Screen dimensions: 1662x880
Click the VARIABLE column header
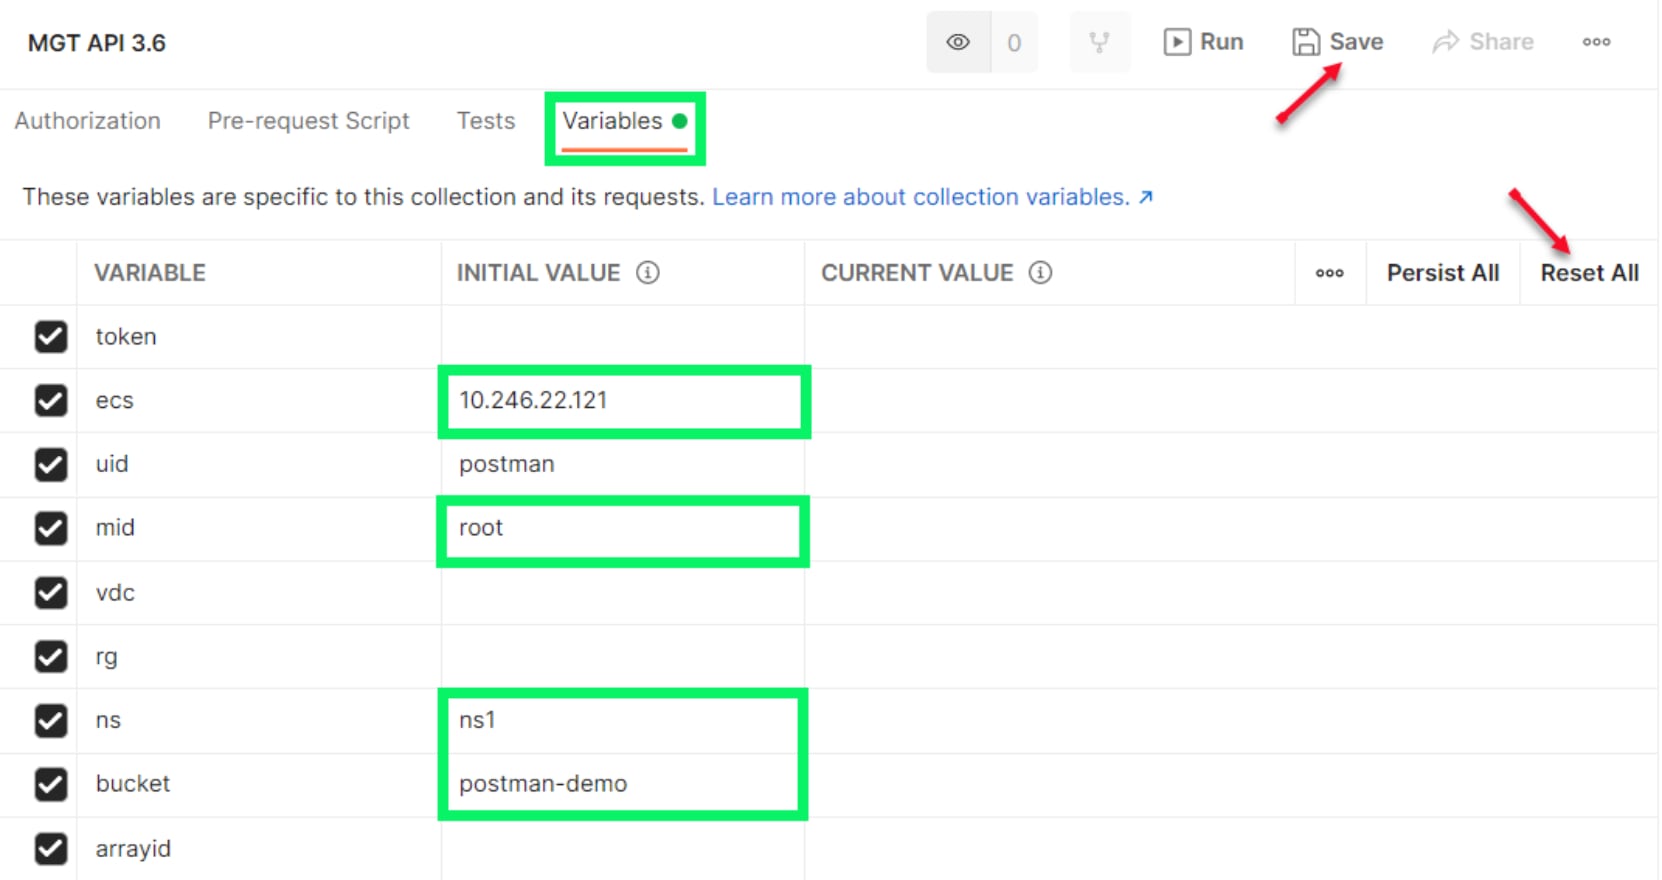[x=150, y=273]
